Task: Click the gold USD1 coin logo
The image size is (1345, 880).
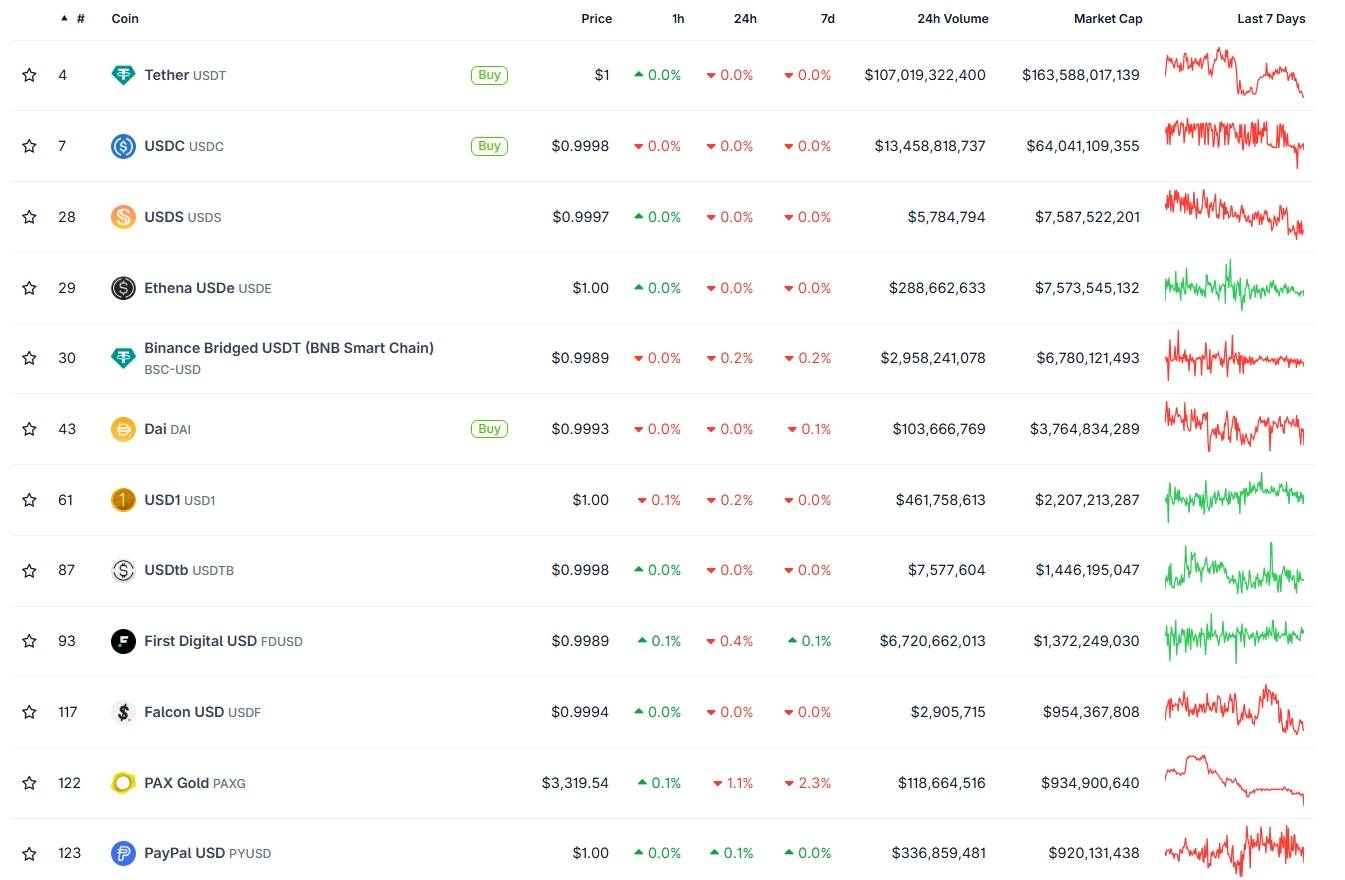Action: tap(123, 500)
